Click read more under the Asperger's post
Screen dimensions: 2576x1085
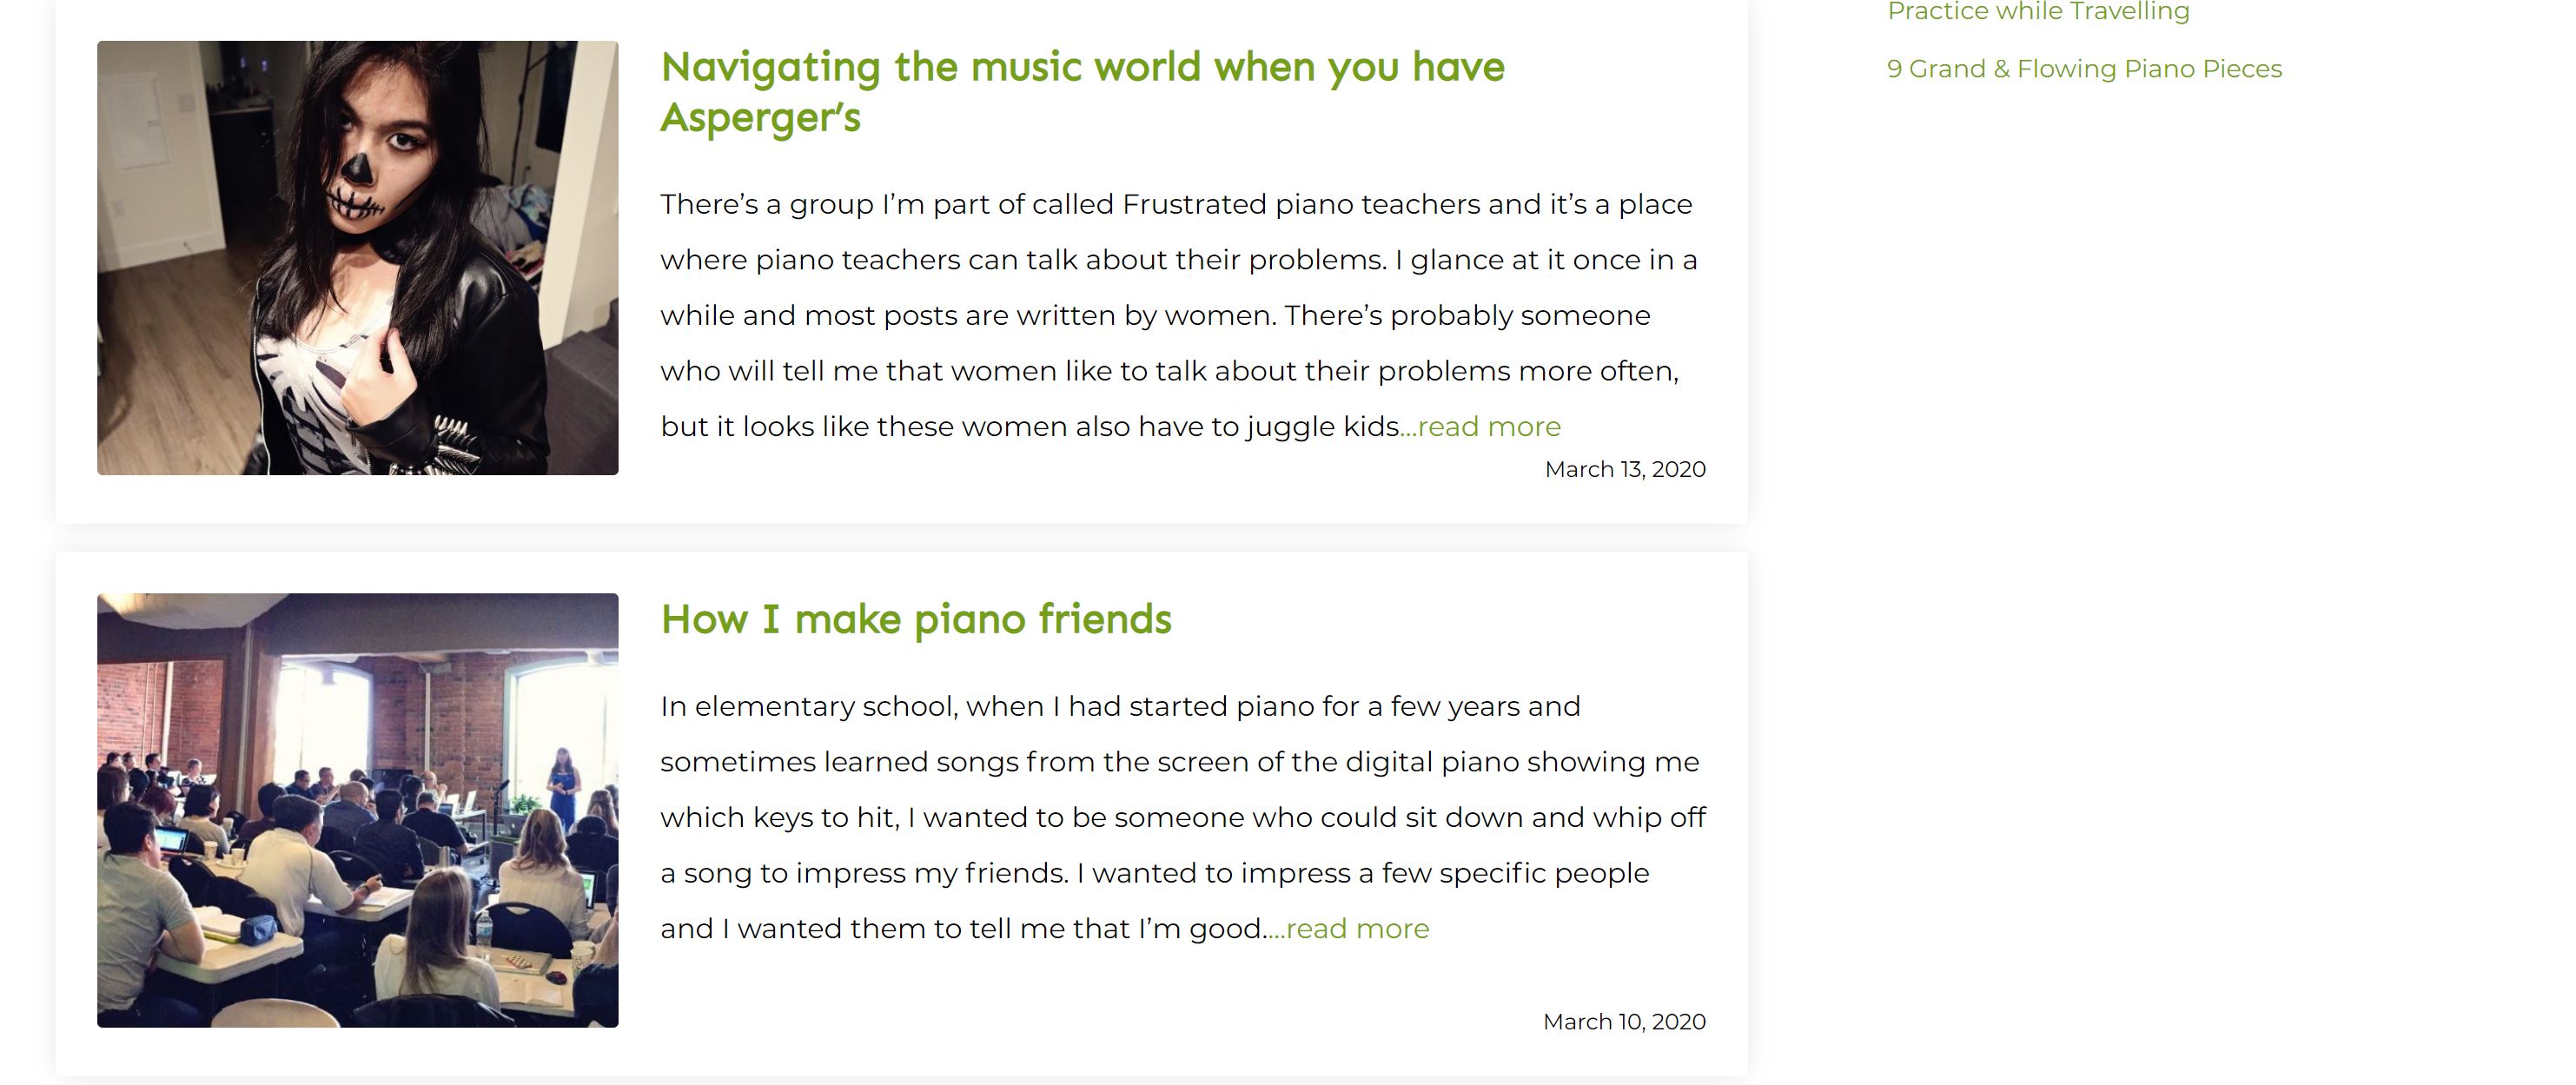[1489, 427]
